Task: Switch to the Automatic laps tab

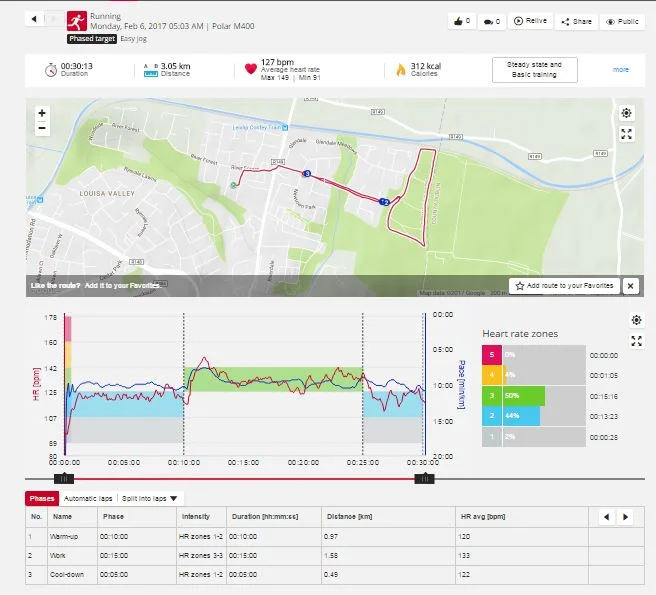Action: click(88, 498)
